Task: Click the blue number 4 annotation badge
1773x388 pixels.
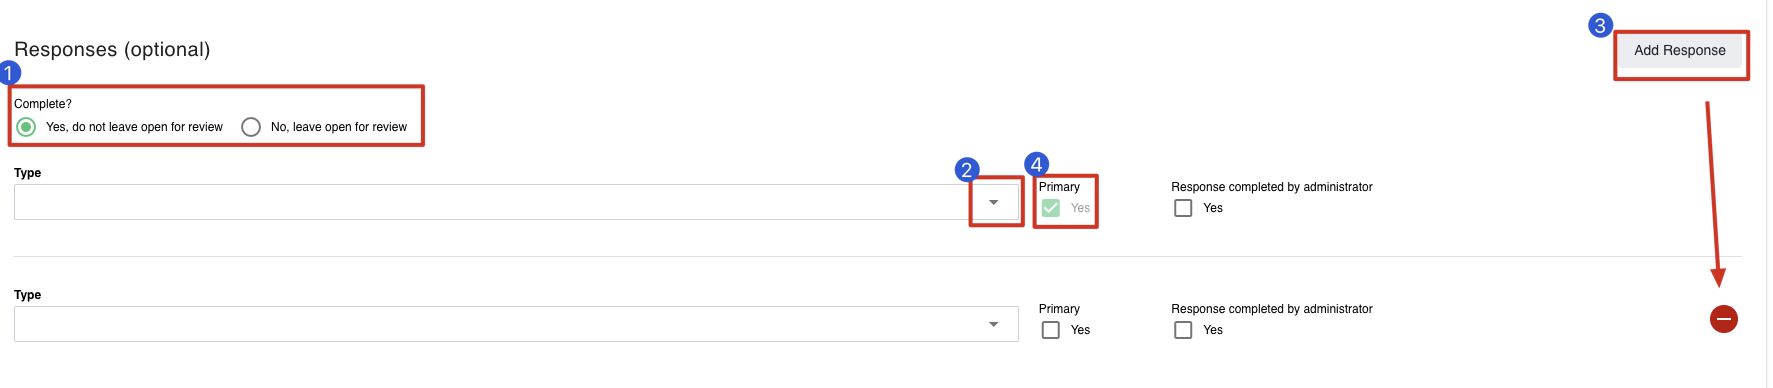Action: 1036,164
